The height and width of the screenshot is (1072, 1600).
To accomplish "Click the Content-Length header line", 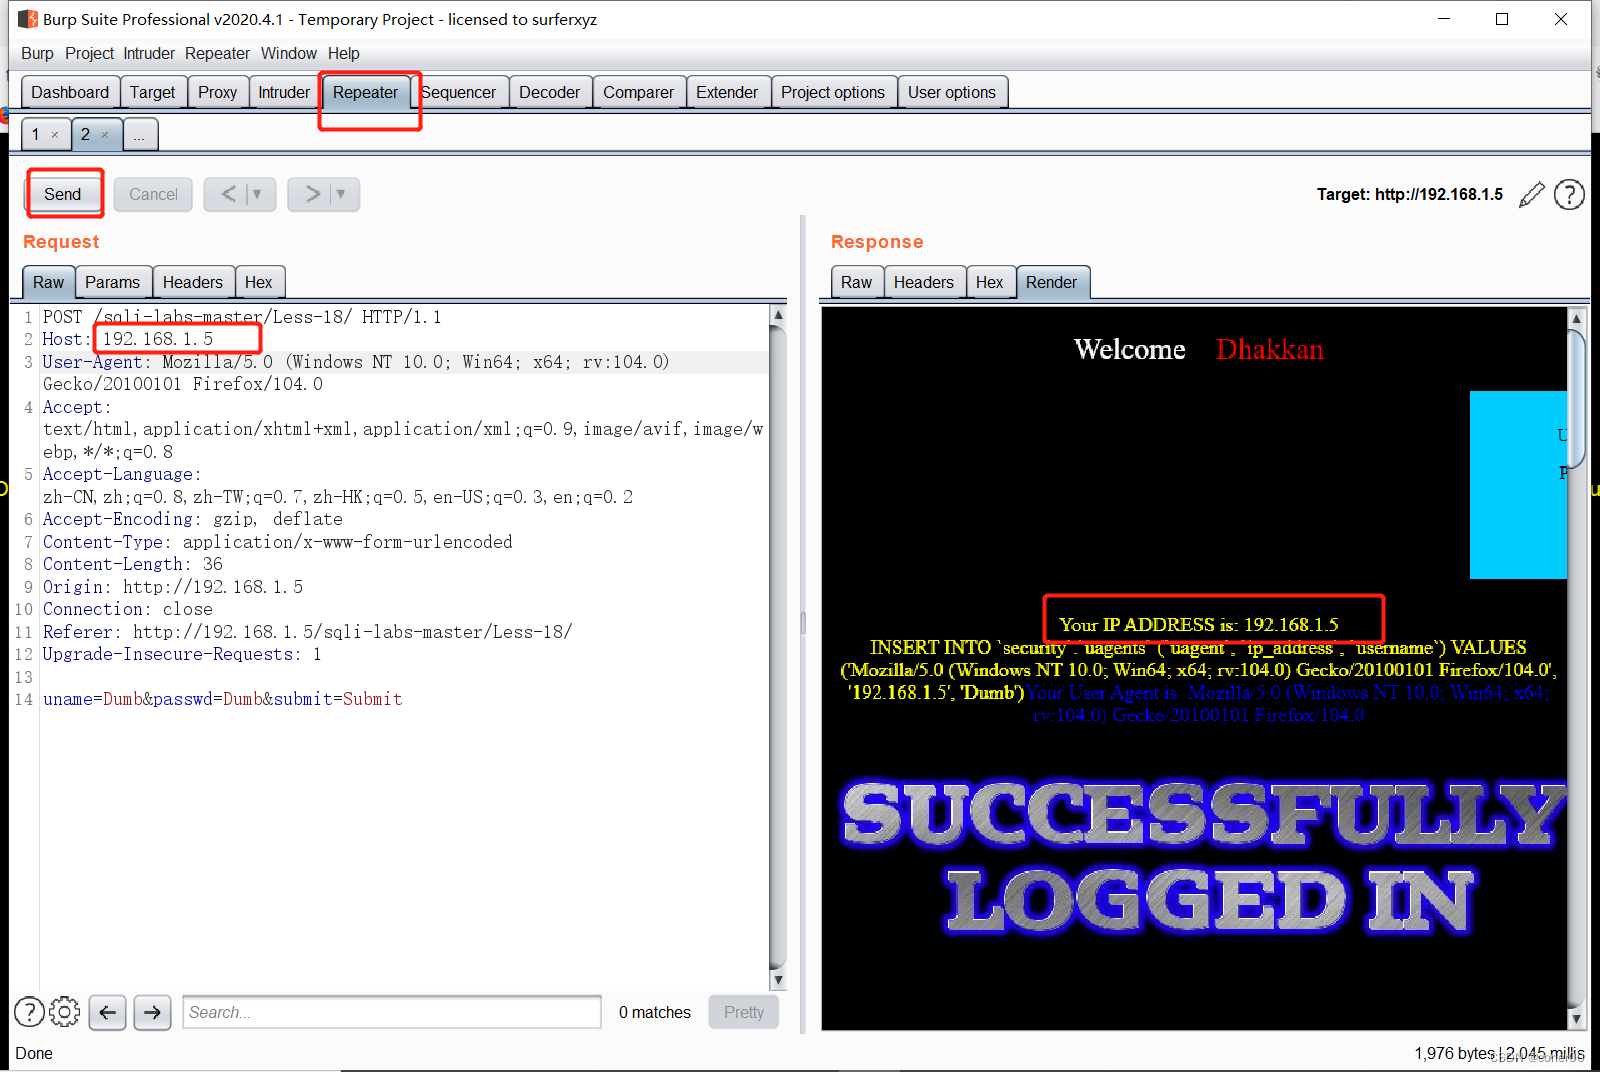I will tap(133, 564).
